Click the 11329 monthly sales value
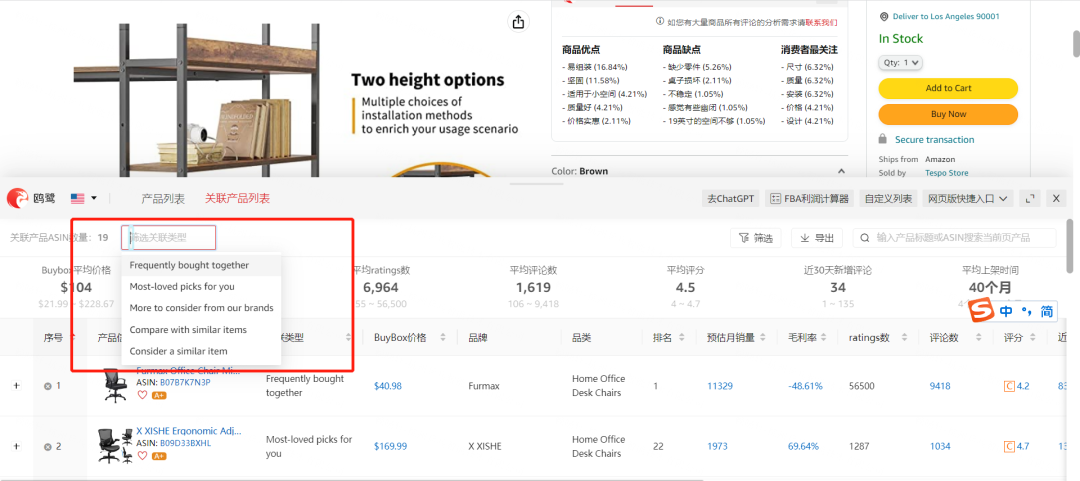The width and height of the screenshot is (1080, 481). coord(720,386)
